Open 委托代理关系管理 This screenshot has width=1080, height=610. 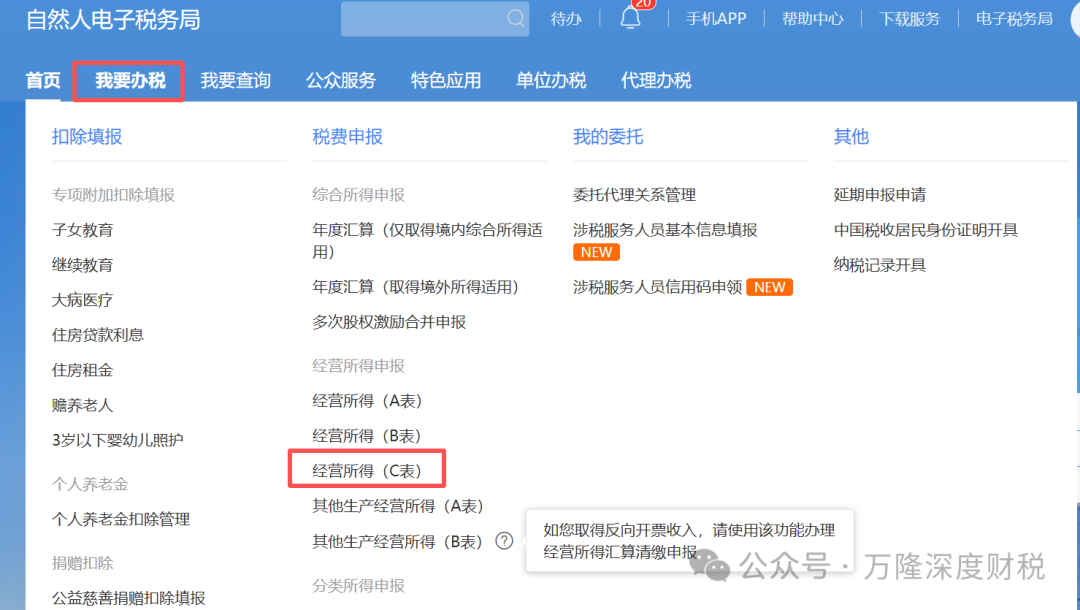click(634, 195)
